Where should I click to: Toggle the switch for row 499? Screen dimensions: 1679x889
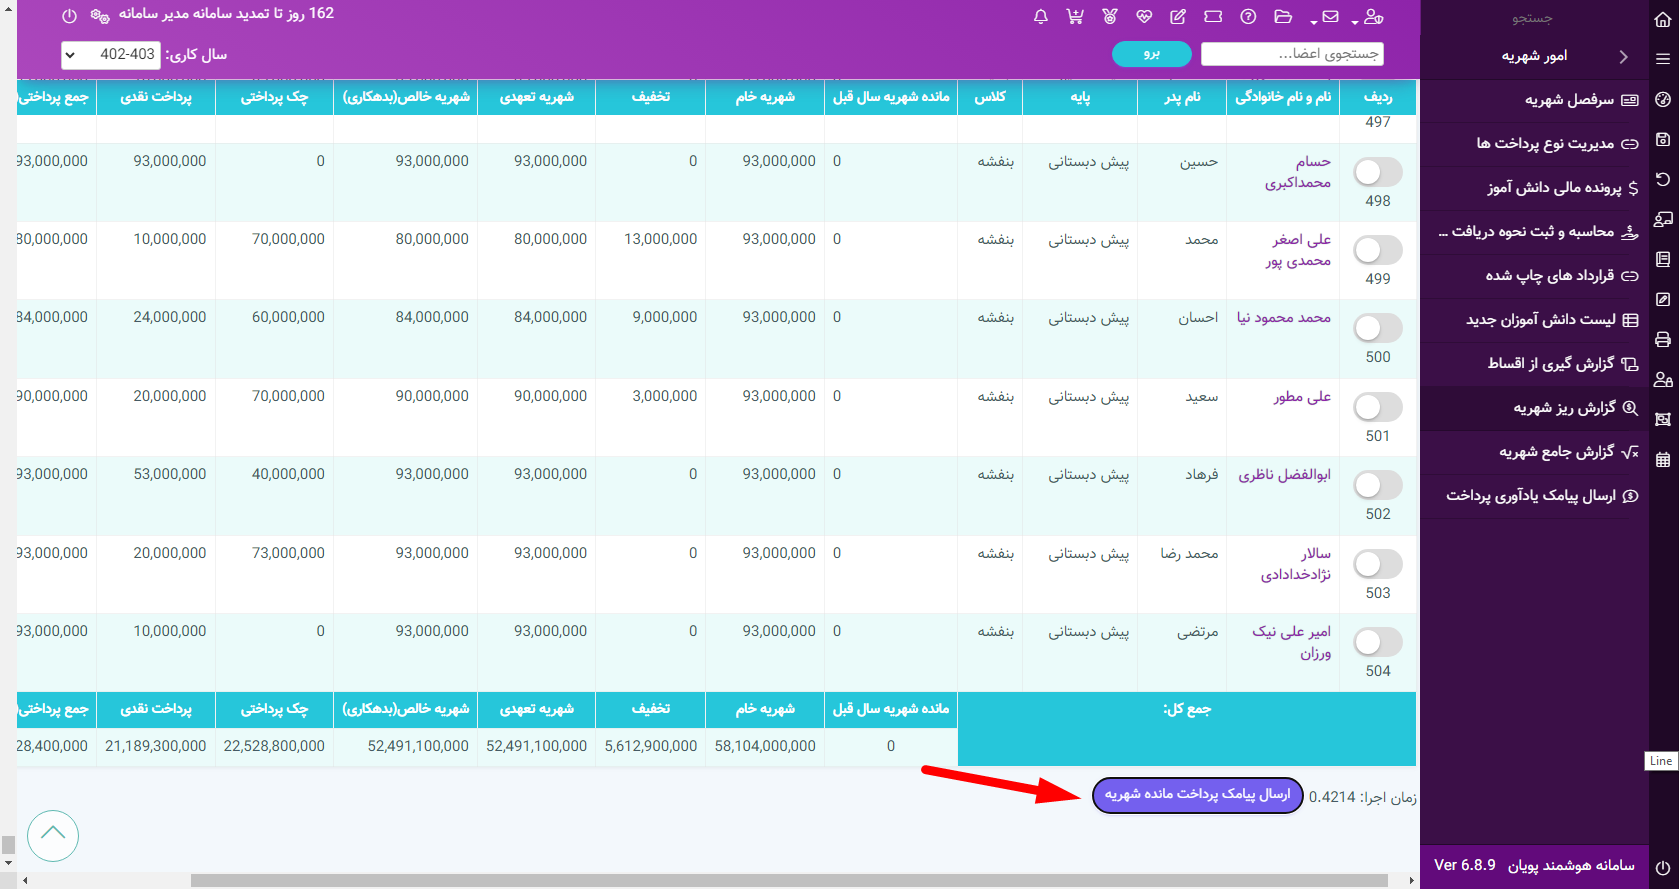coord(1378,250)
